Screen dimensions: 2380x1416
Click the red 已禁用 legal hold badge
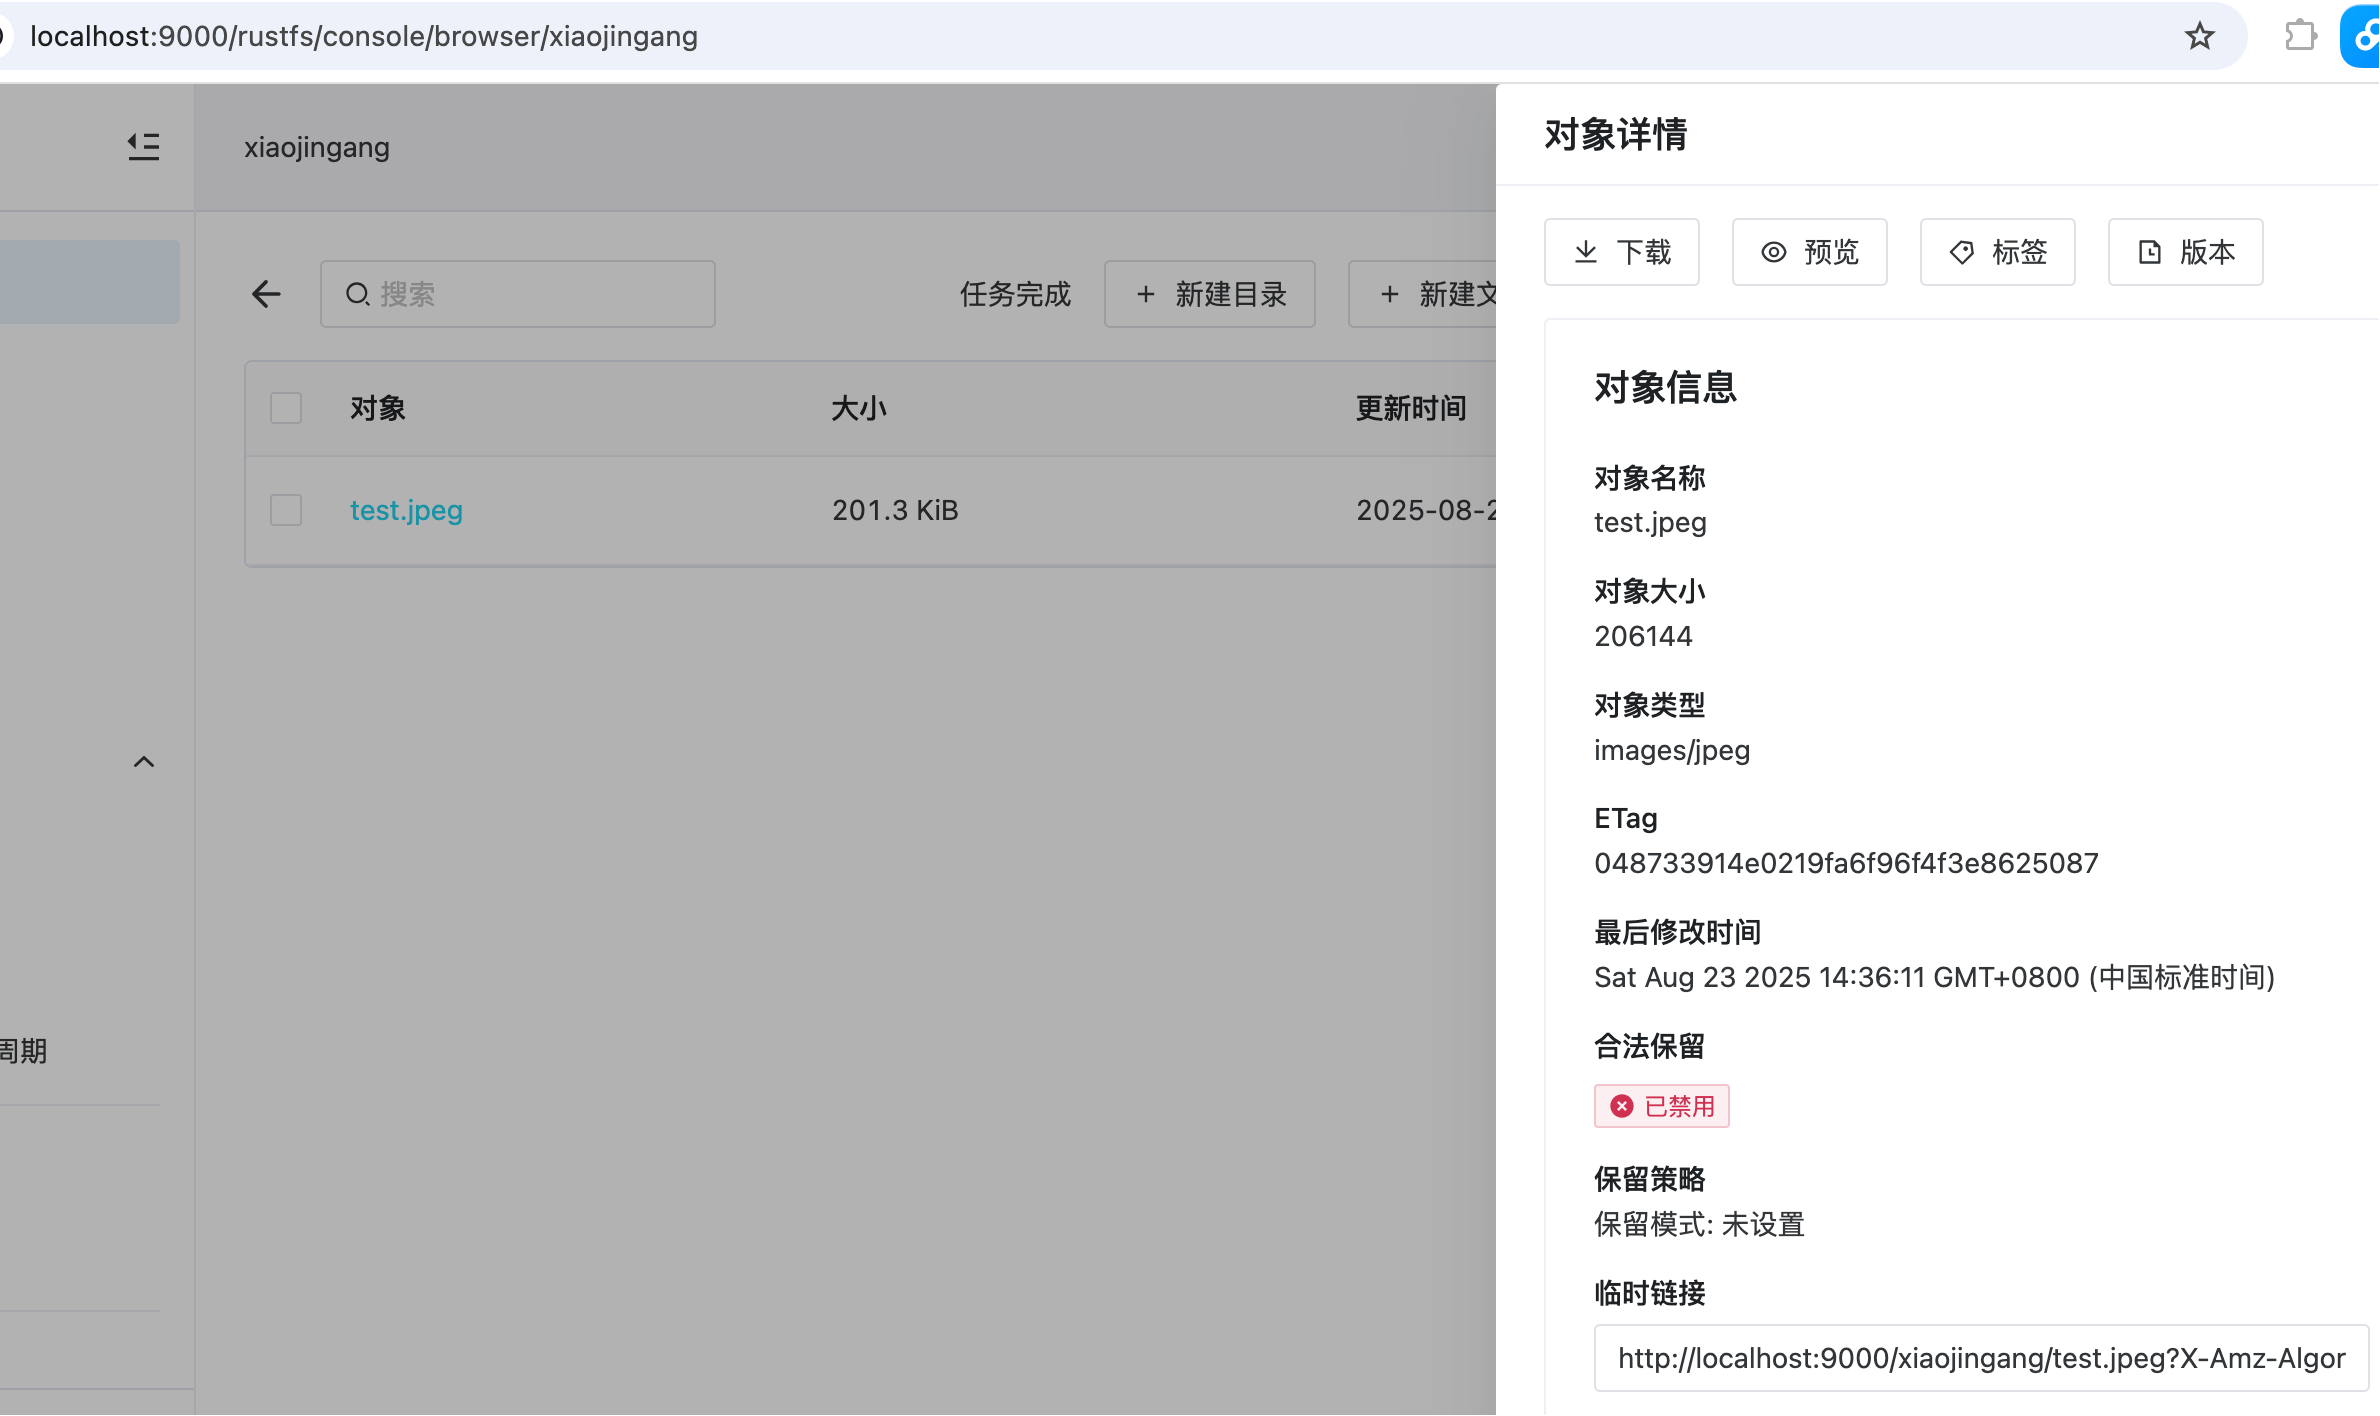1661,1106
